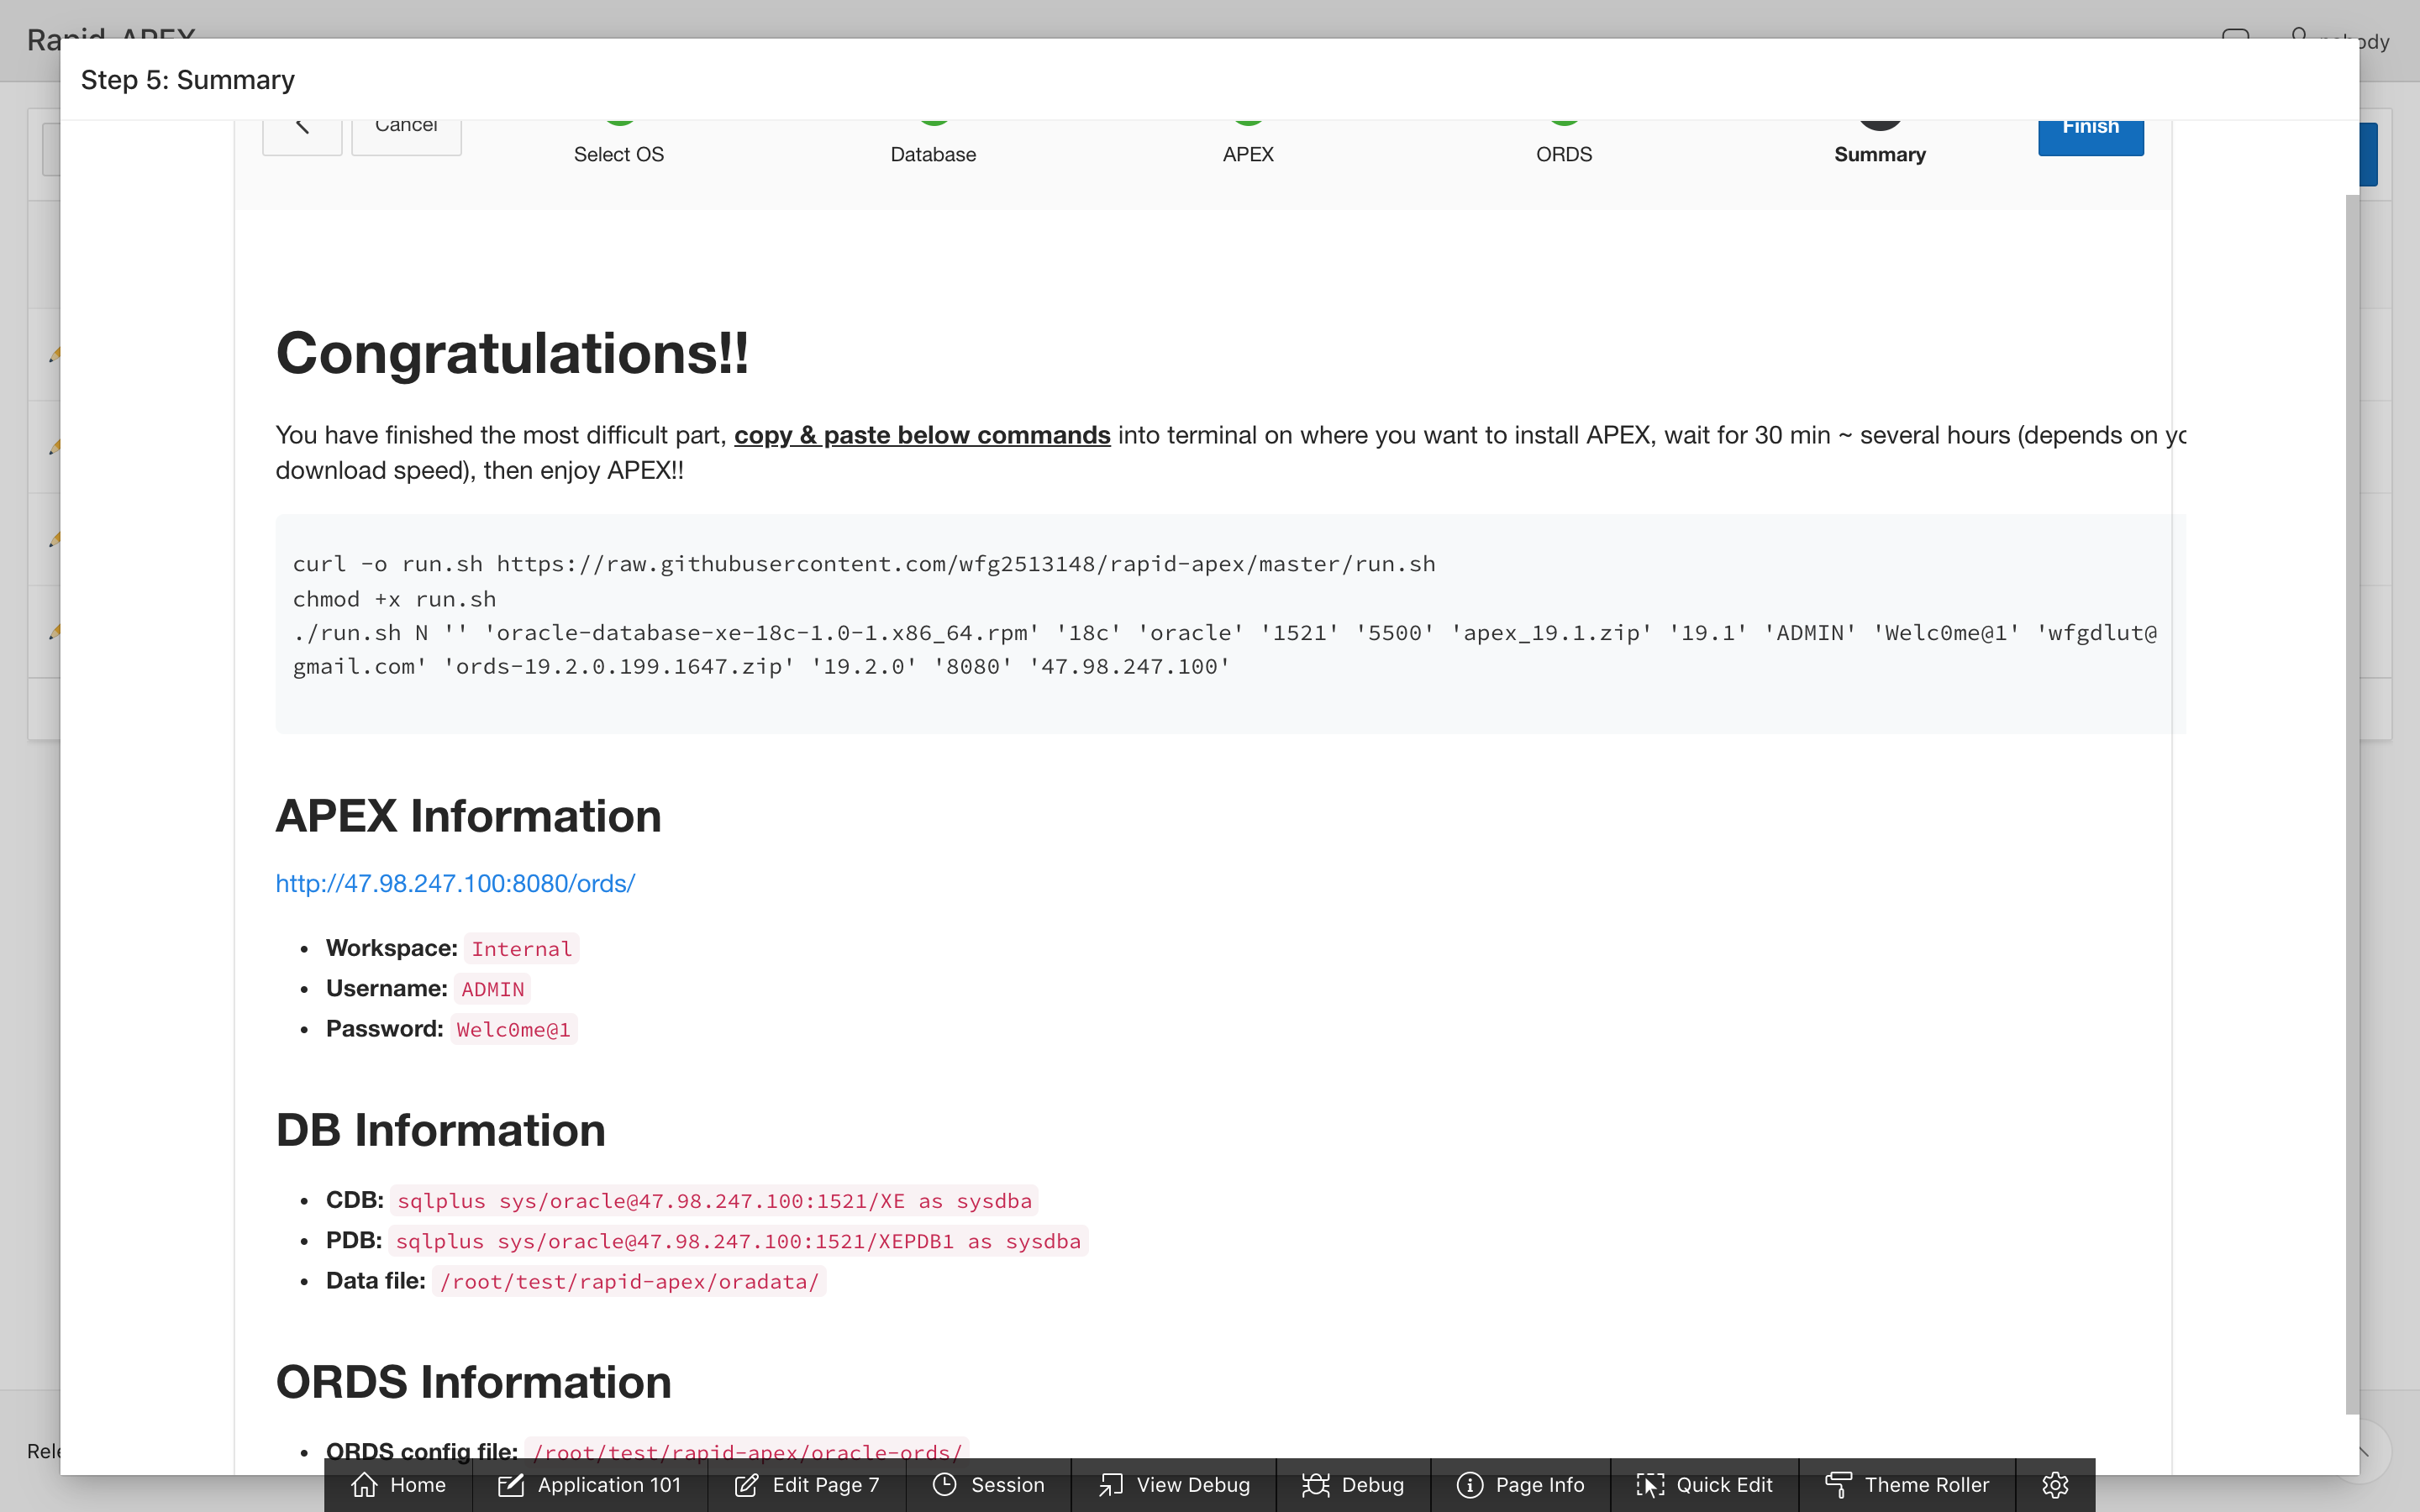2420x1512 pixels.
Task: Toggle Debug mode with the bug icon
Action: pos(1315,1485)
